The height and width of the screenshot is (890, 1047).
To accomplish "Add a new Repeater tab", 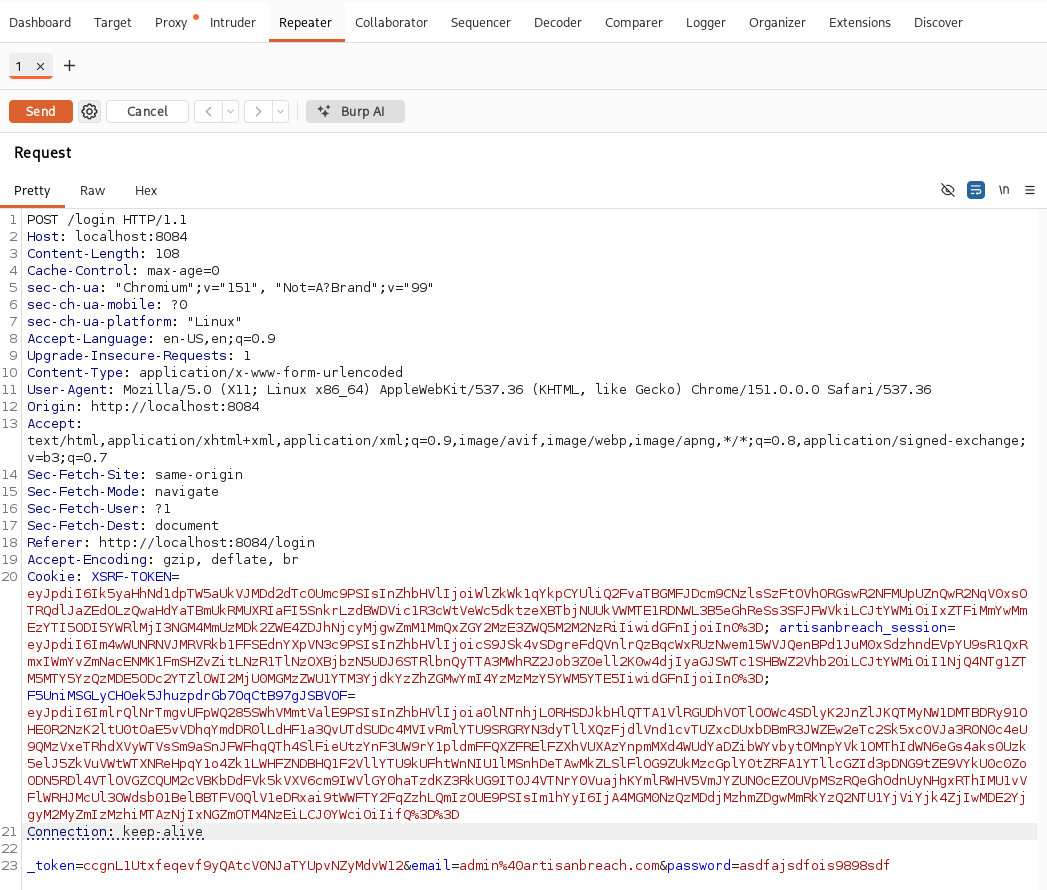I will (69, 65).
